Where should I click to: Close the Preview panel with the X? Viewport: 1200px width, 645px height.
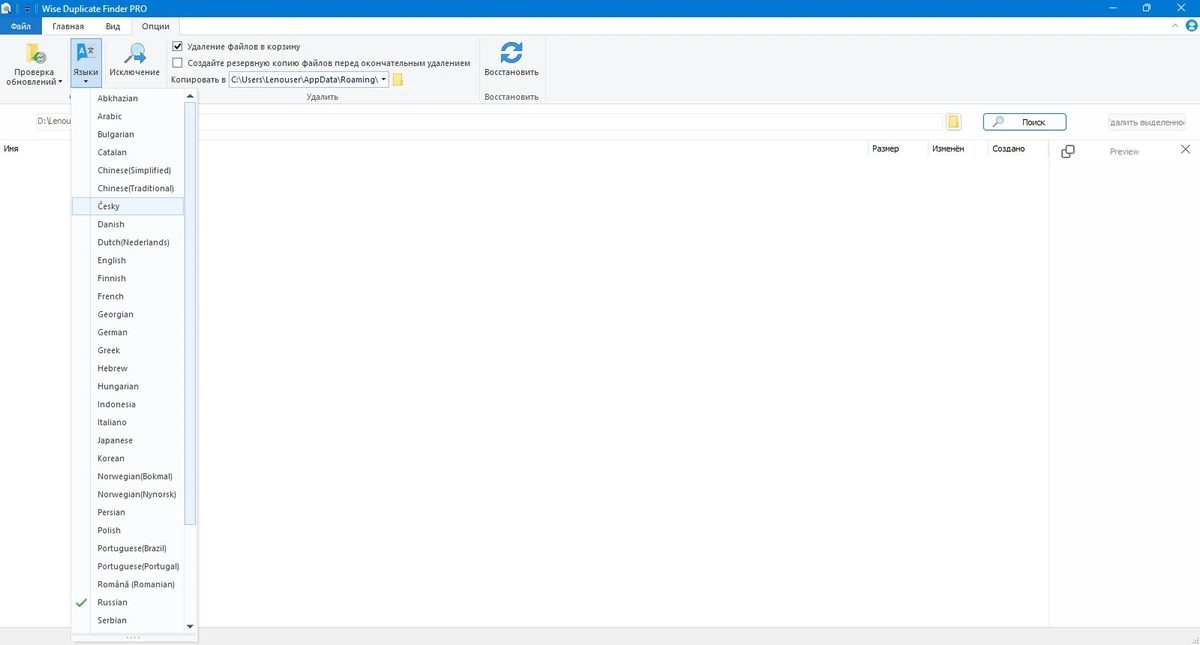(1186, 150)
